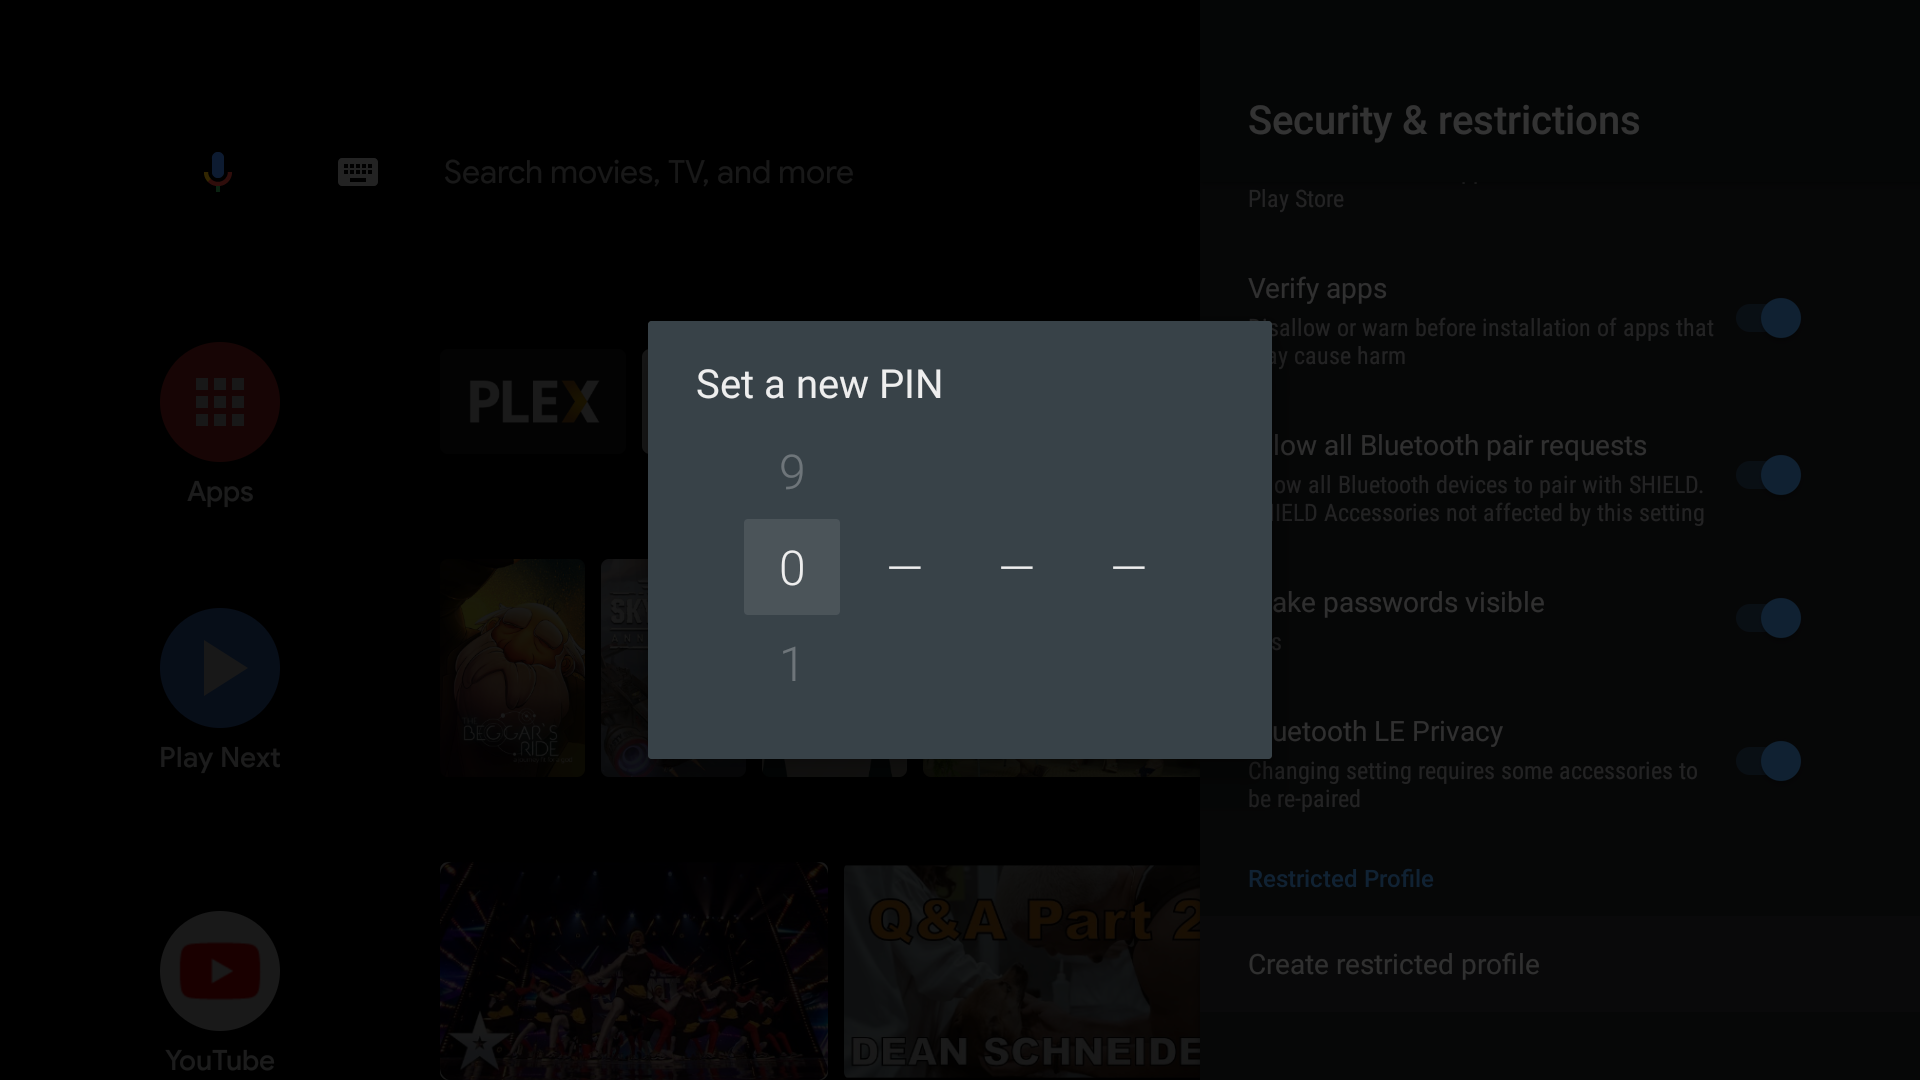Select digit 9 in the PIN picker

(x=791, y=471)
